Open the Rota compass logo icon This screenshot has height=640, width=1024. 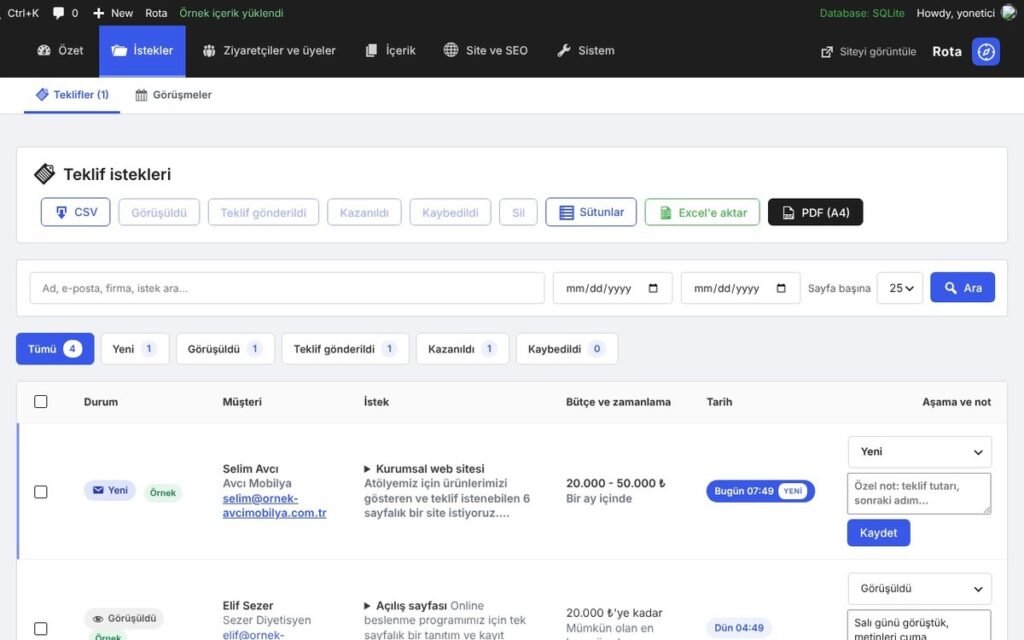985,52
